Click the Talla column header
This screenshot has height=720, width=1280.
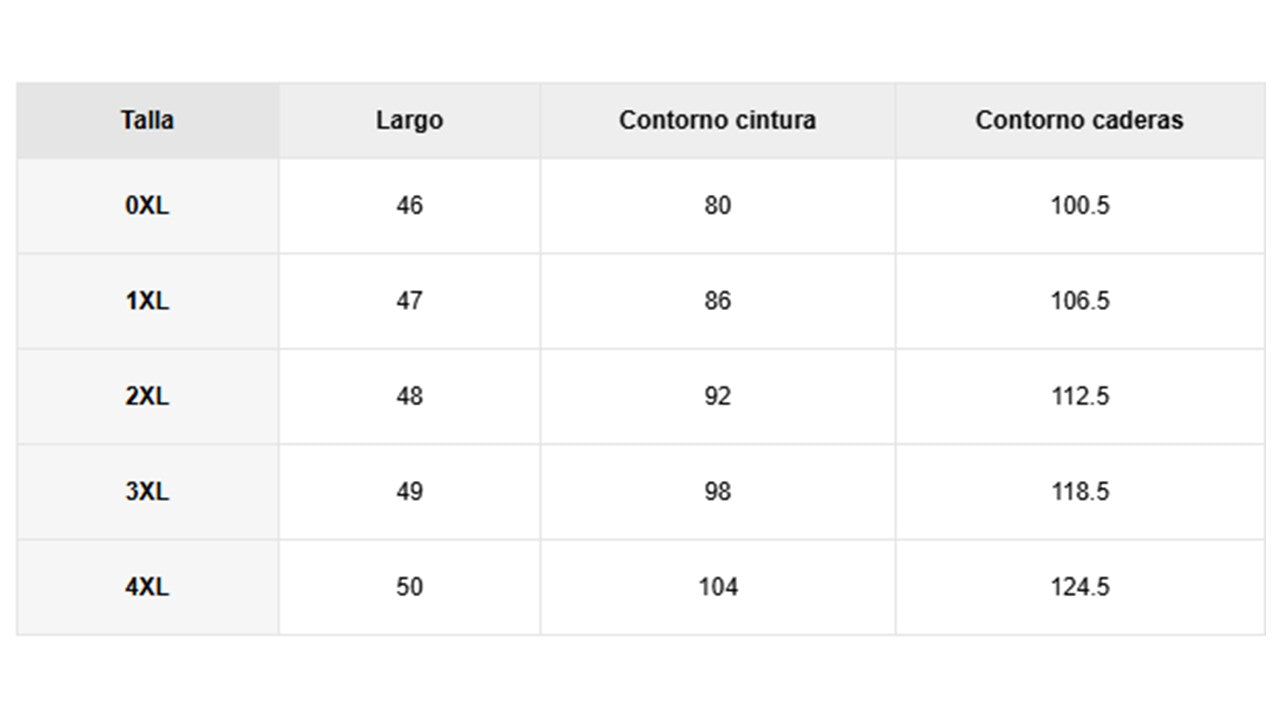[147, 120]
